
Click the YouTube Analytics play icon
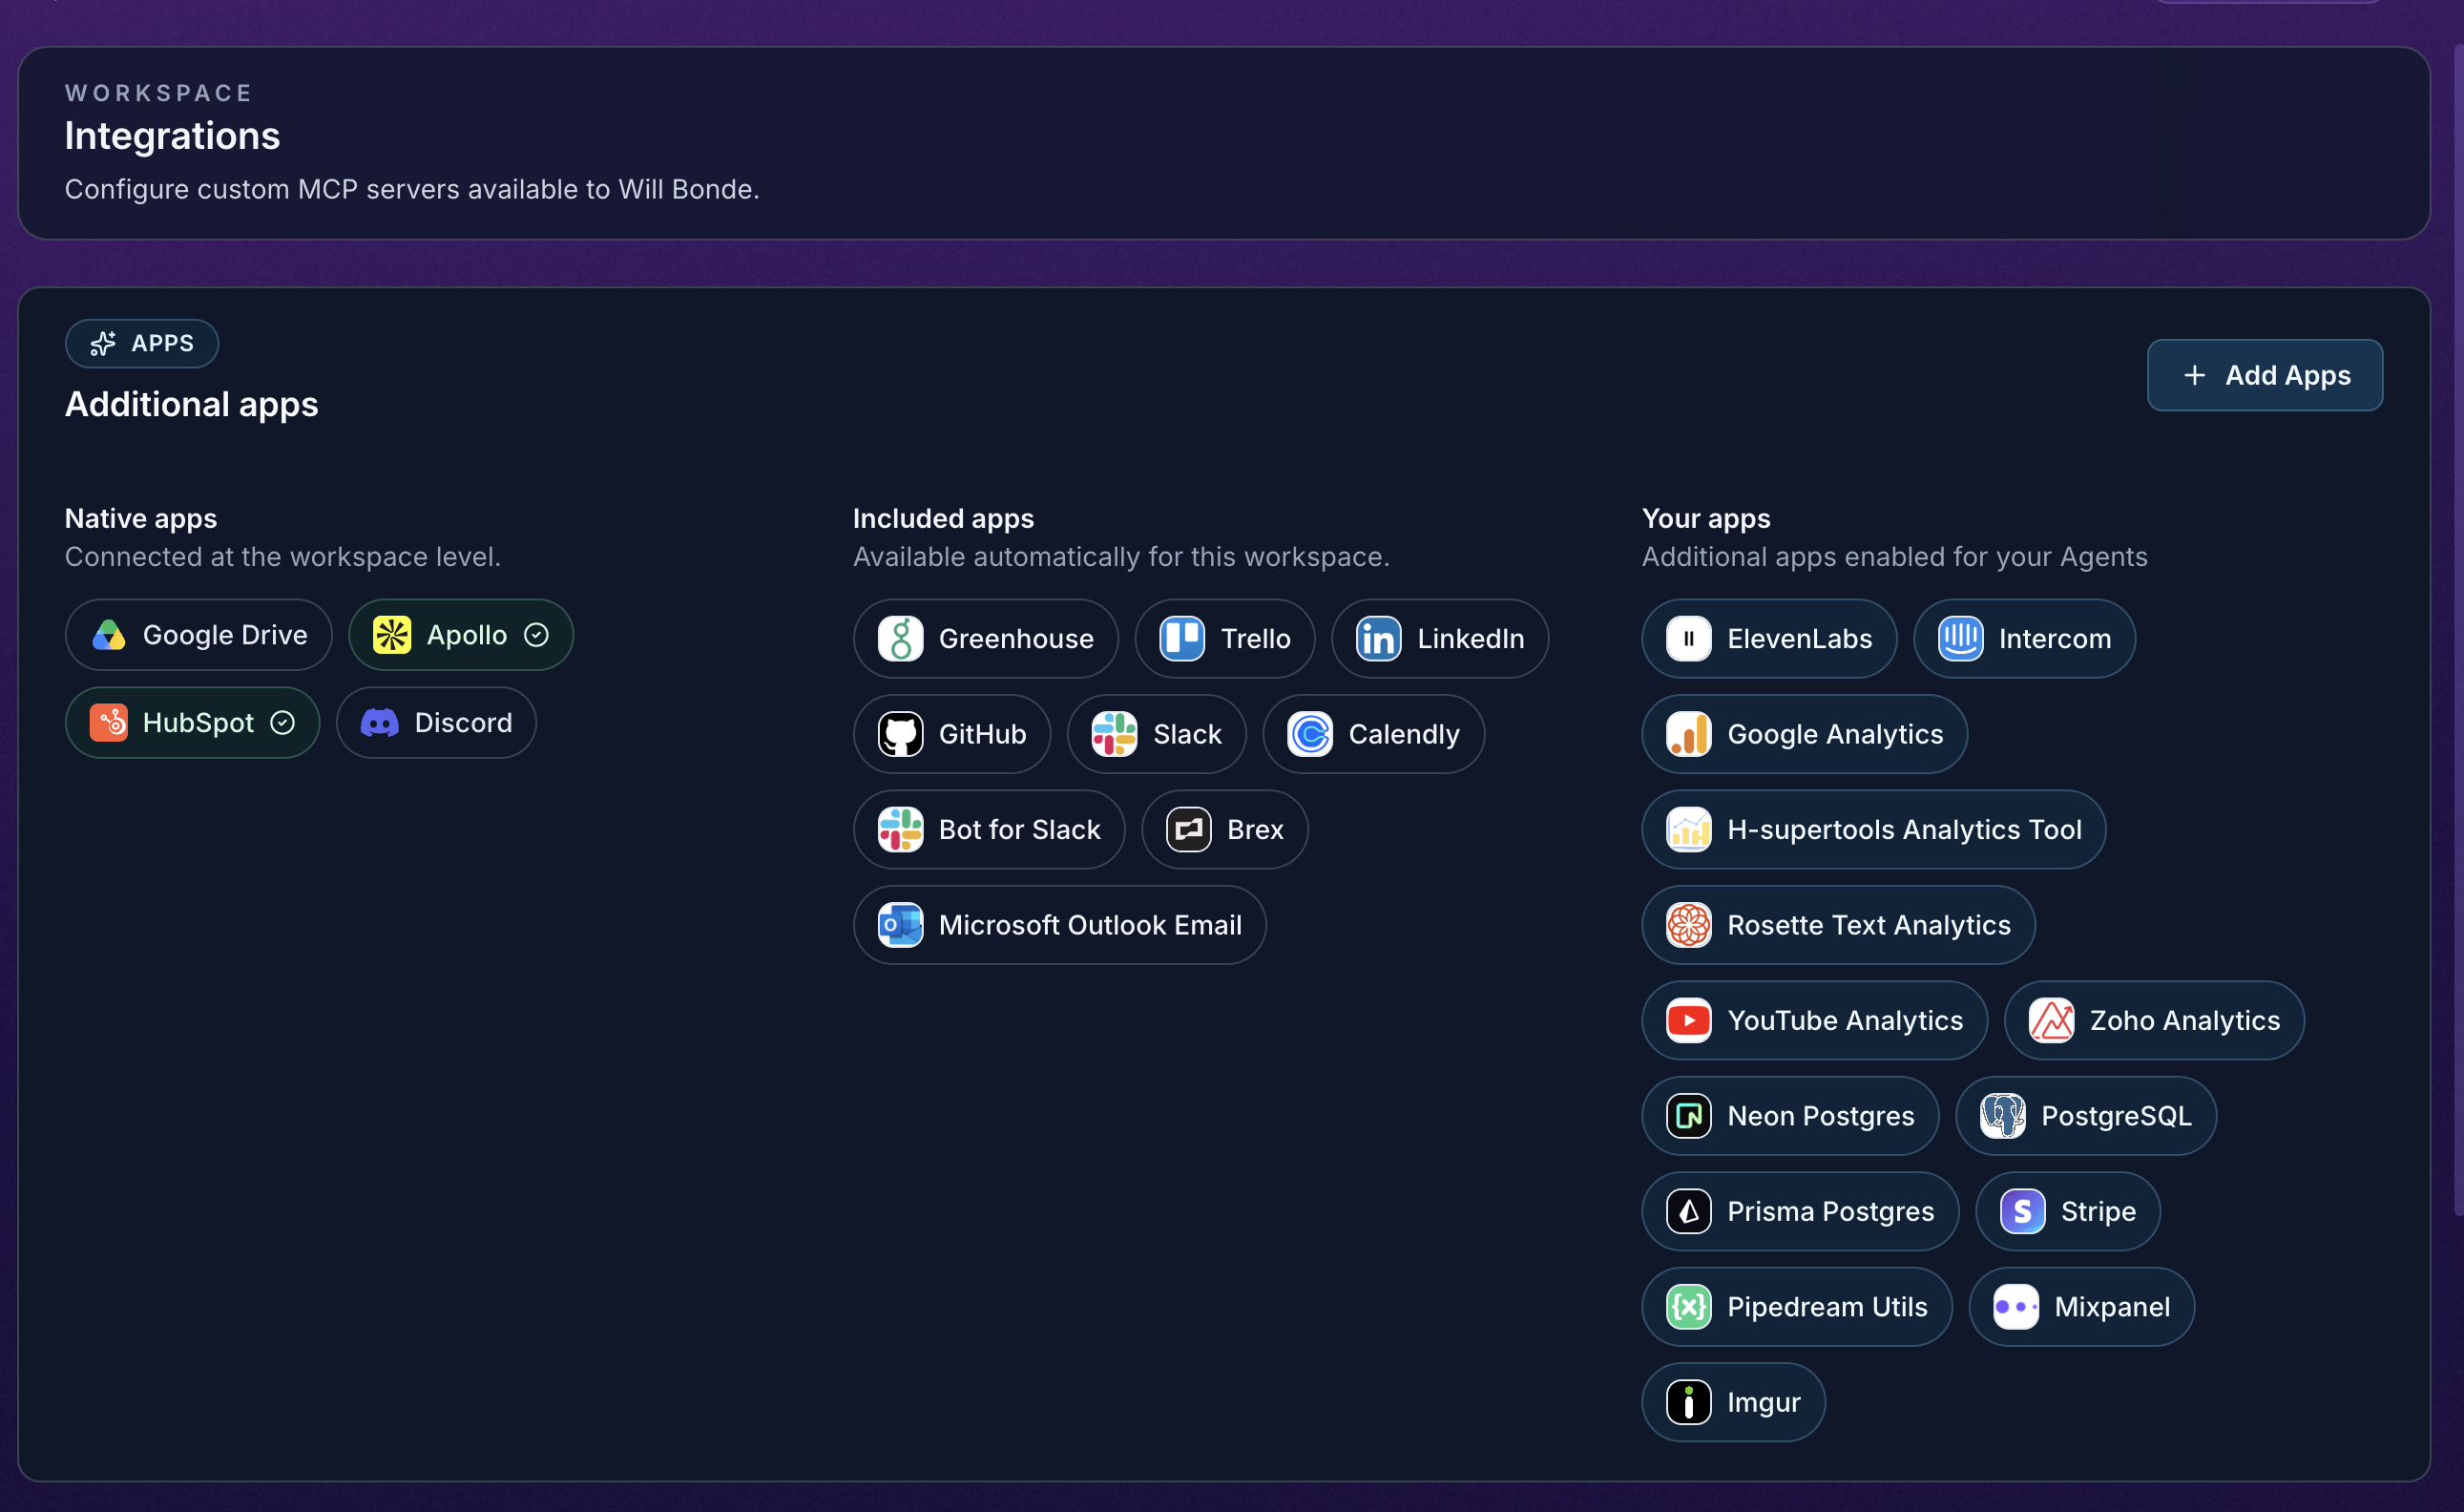tap(1689, 1020)
